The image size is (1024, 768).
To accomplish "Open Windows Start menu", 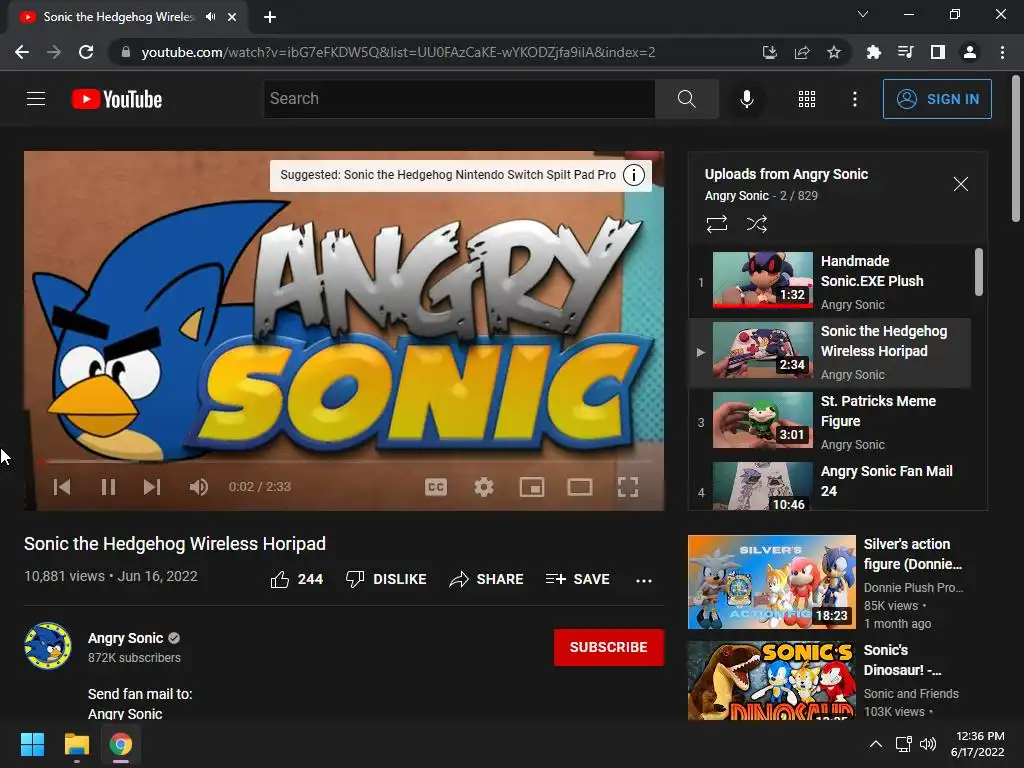I will (32, 744).
